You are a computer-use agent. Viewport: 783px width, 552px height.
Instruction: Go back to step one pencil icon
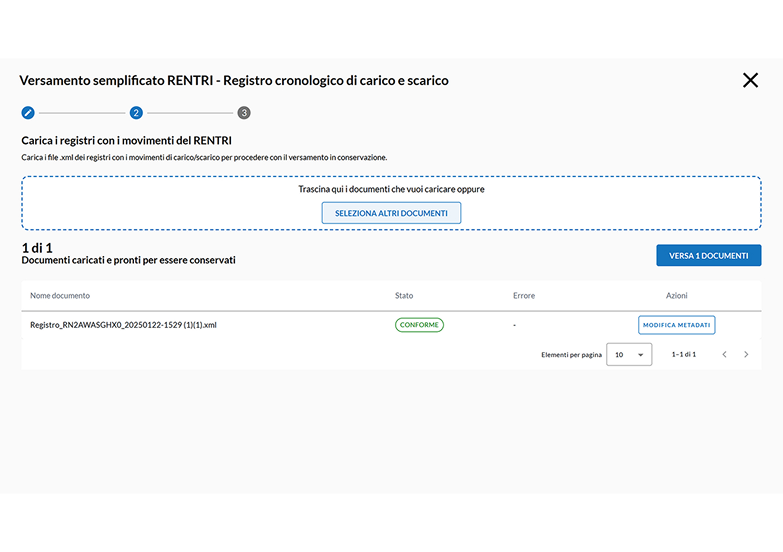point(28,113)
